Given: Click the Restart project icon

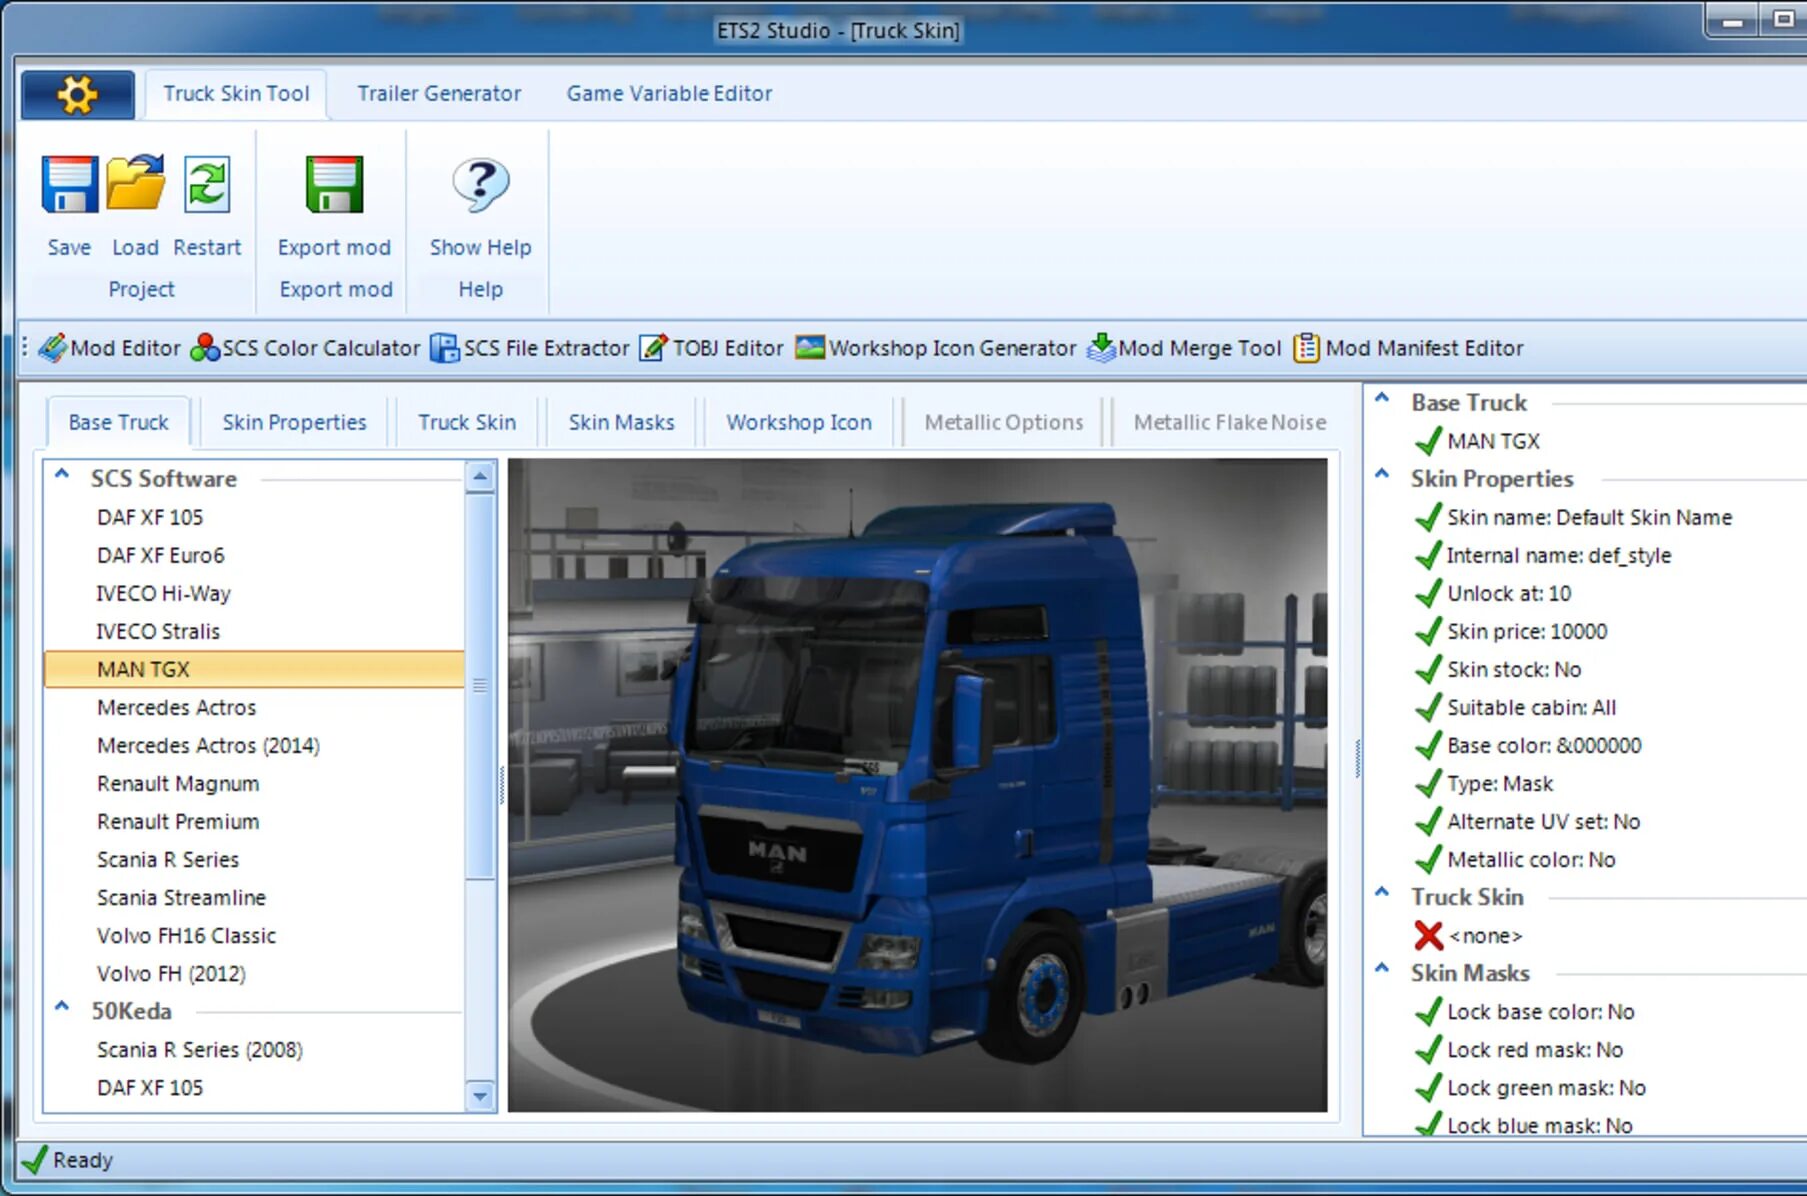Looking at the screenshot, I should (x=207, y=184).
